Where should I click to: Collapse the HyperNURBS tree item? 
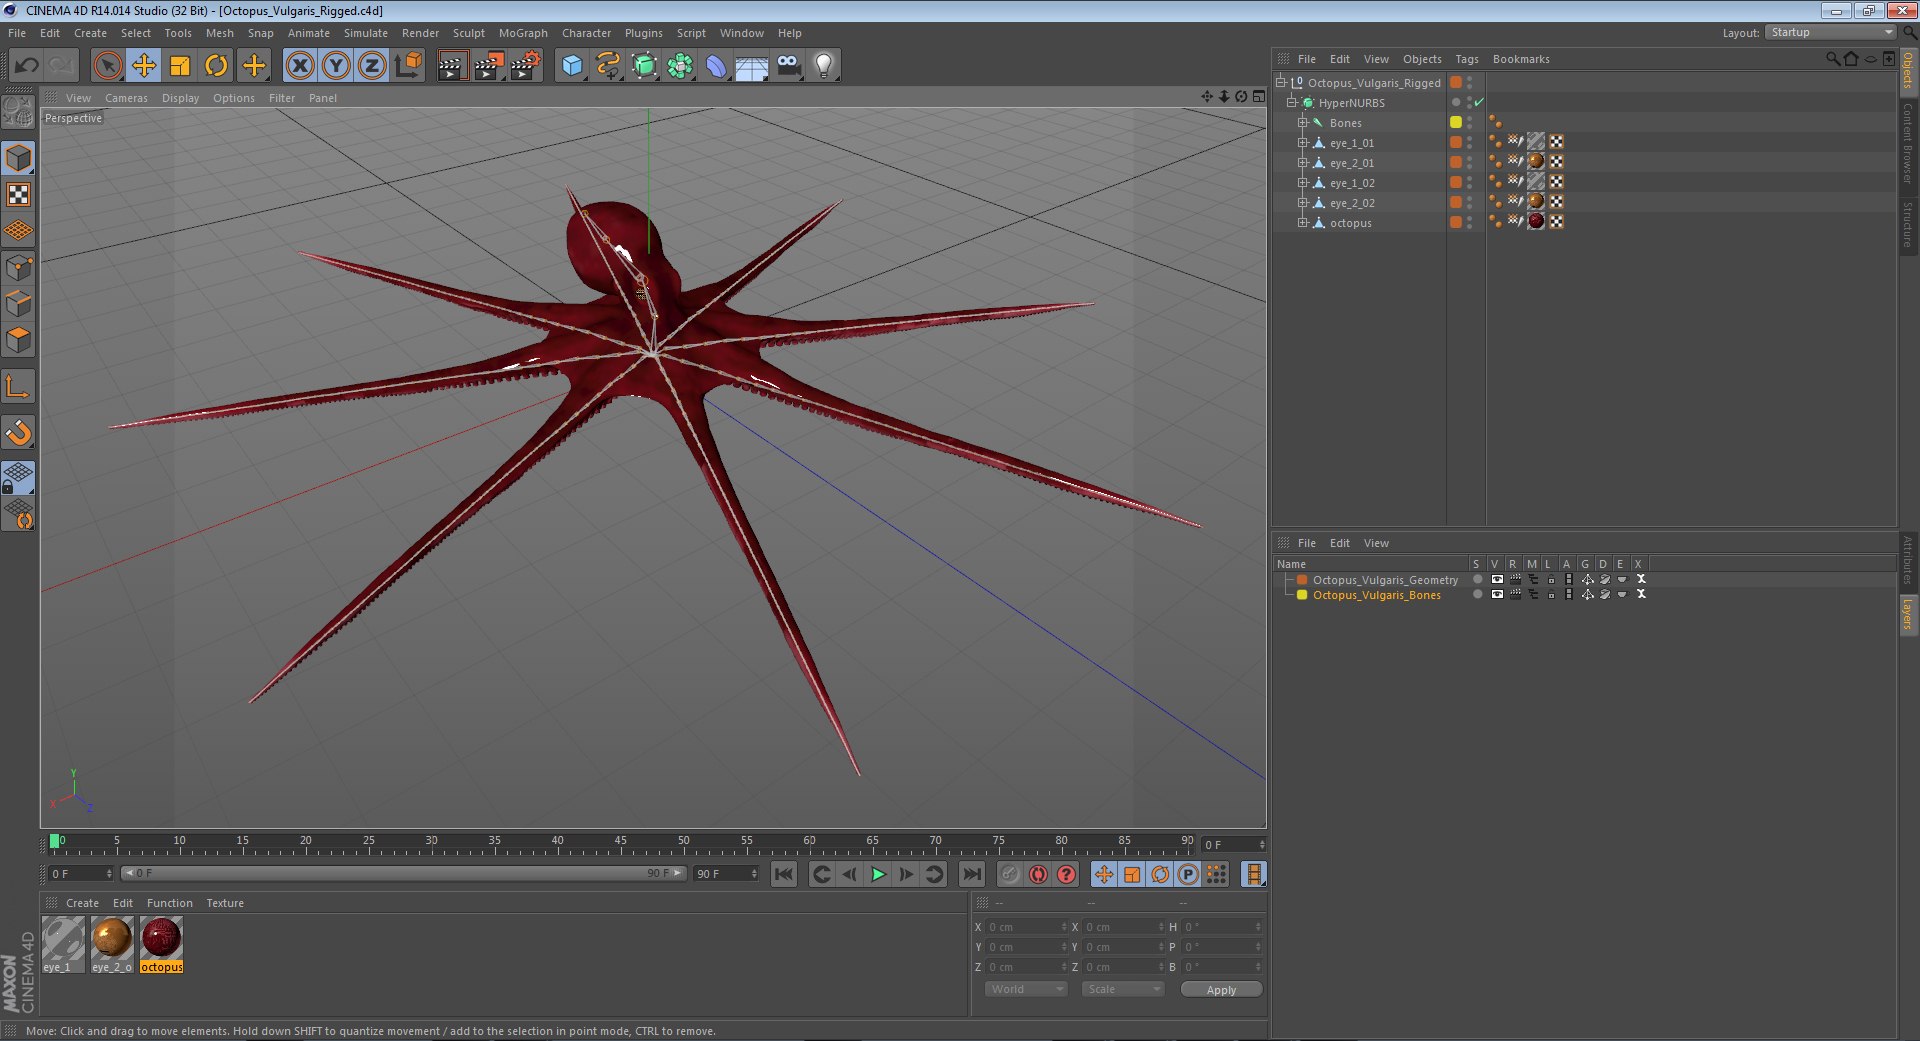coord(1291,102)
